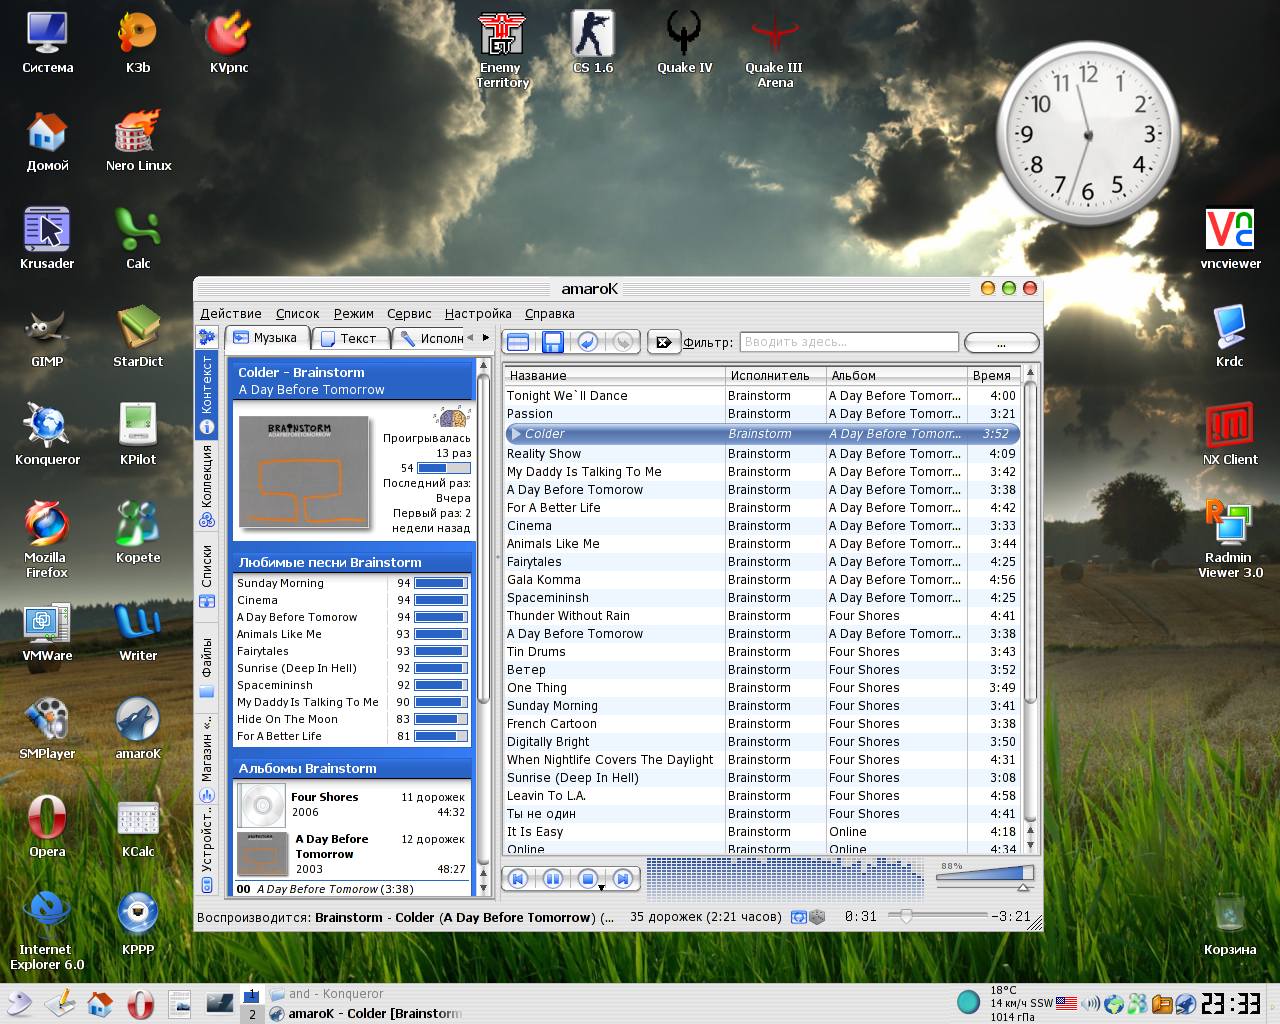Screen dimensions: 1280x1024
Task: Select playlist row 'Thunder Without Rain'
Action: (x=762, y=615)
